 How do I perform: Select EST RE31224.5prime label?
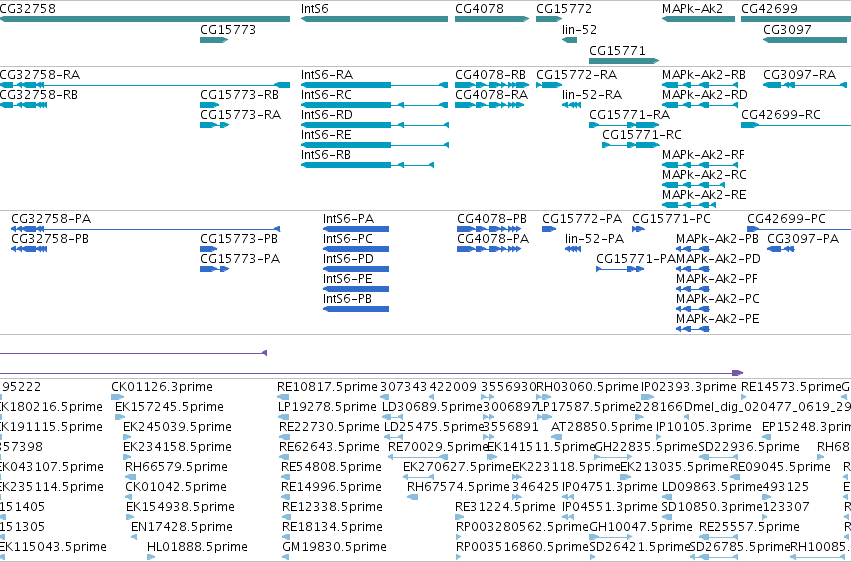tap(505, 507)
